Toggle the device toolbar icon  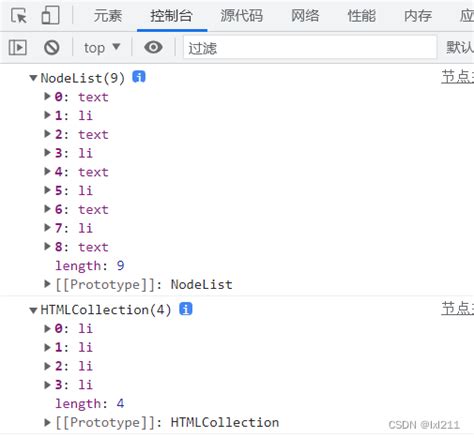(50, 15)
